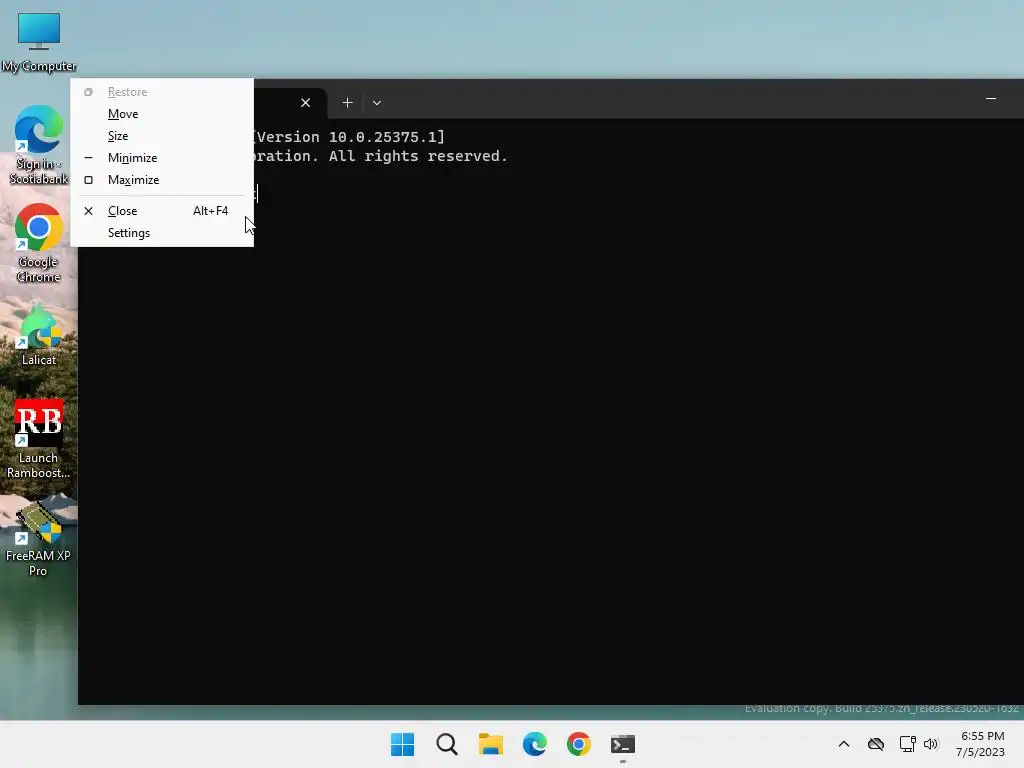Choose Move from the window menu
Screen dimensions: 1024x768
coord(162,114)
